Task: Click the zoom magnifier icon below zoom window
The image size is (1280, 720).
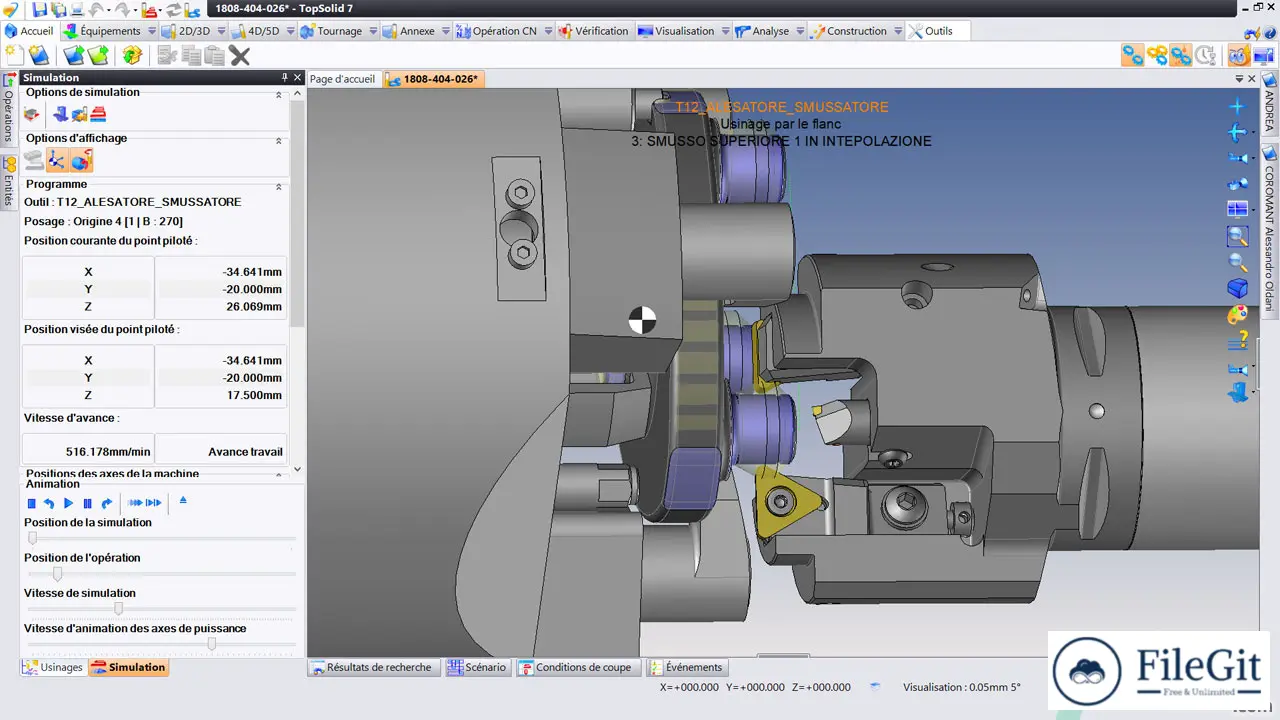Action: [1238, 263]
